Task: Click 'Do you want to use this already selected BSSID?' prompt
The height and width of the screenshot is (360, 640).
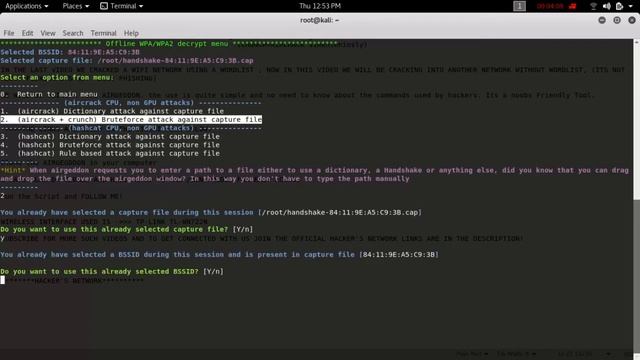Action: [x=112, y=271]
